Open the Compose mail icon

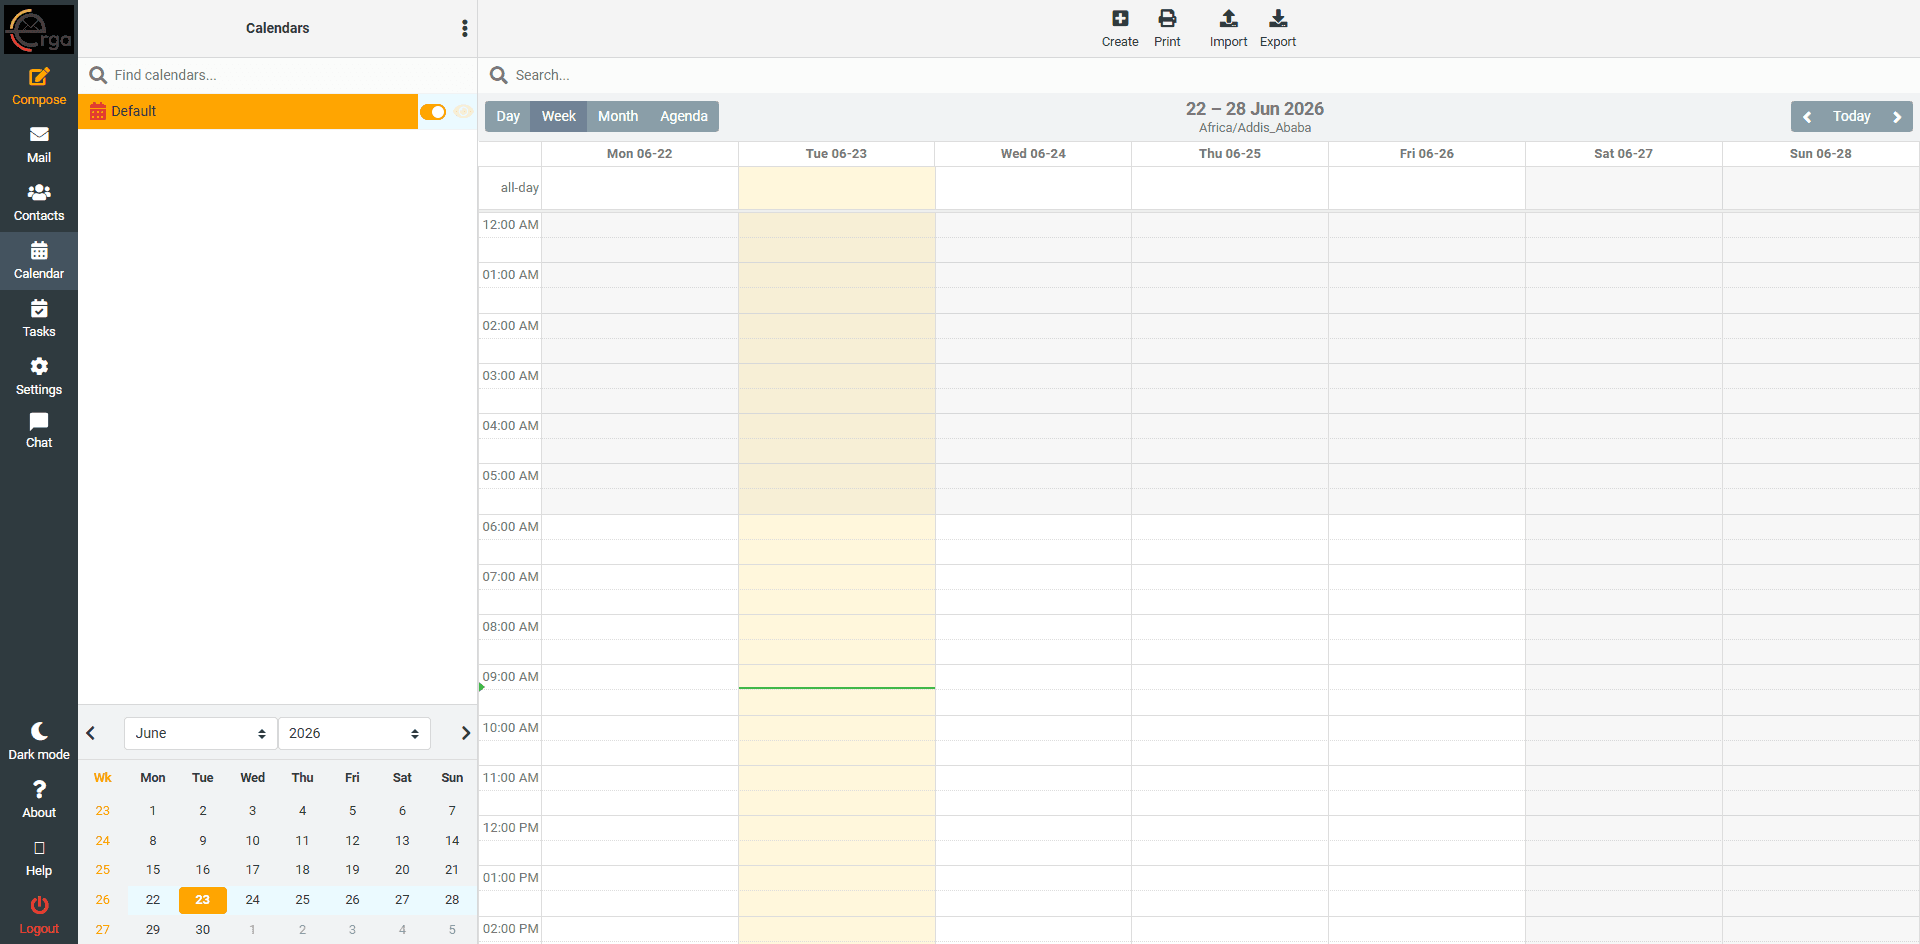coord(39,87)
